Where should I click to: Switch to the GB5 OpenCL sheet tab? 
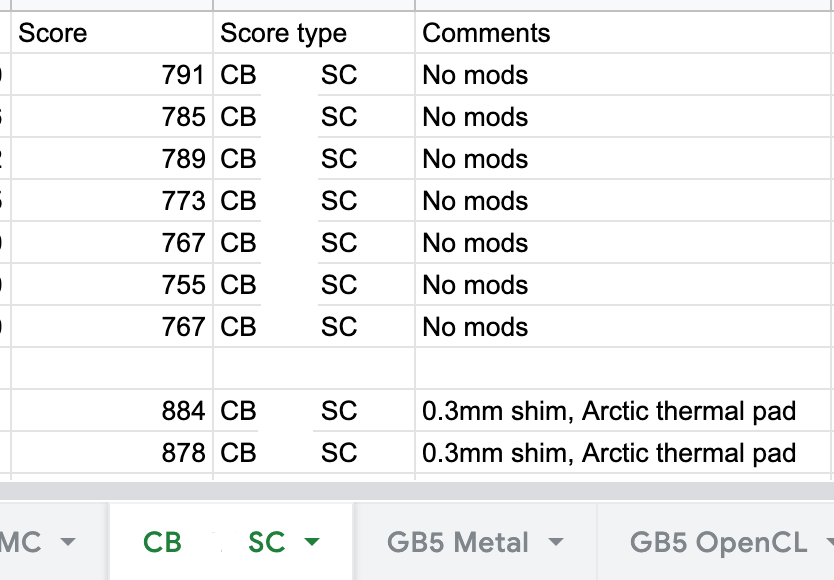[x=717, y=543]
